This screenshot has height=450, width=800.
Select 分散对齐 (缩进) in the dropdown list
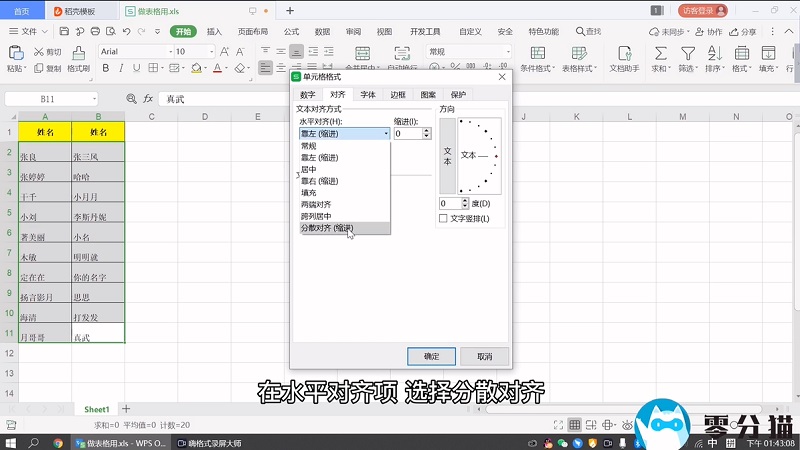tap(328, 228)
